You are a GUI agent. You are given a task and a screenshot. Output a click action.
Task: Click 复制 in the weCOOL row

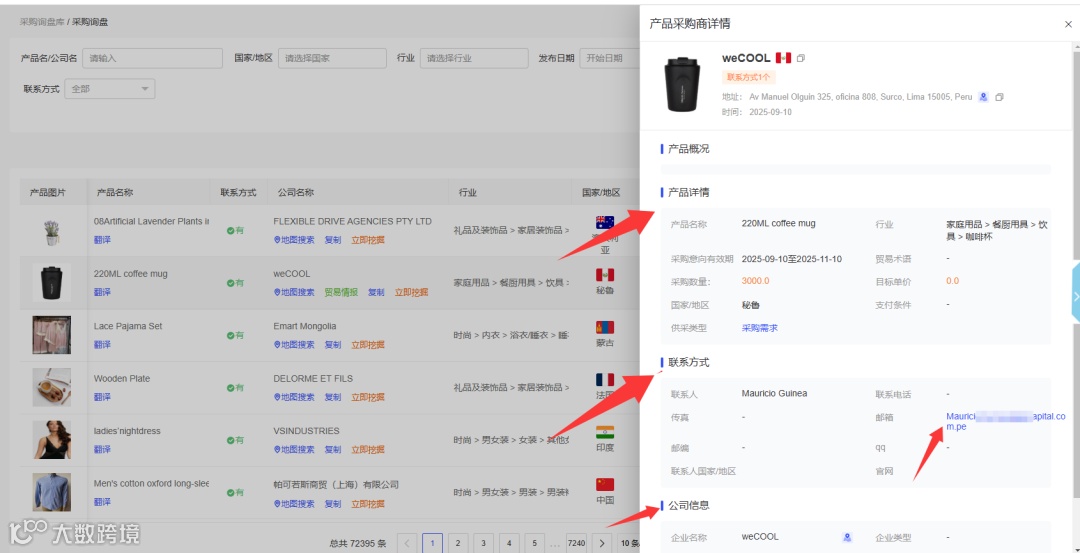click(x=376, y=292)
